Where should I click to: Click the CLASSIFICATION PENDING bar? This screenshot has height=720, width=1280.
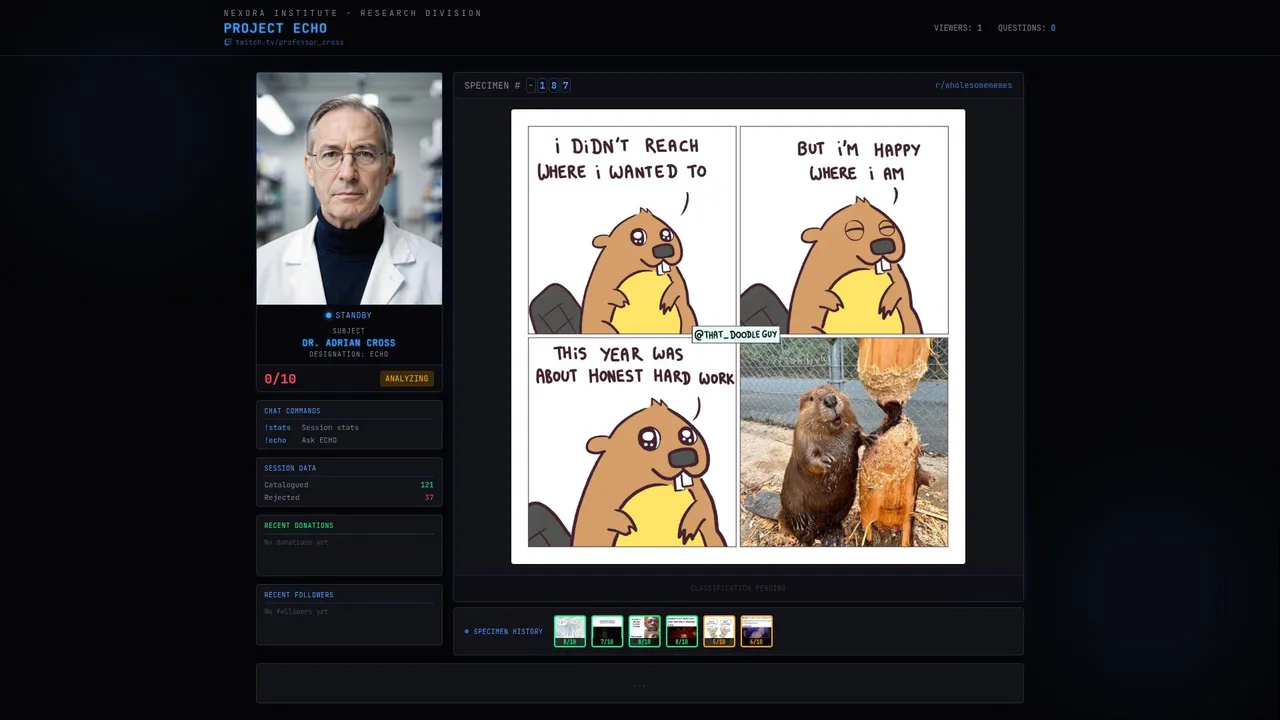coord(738,588)
